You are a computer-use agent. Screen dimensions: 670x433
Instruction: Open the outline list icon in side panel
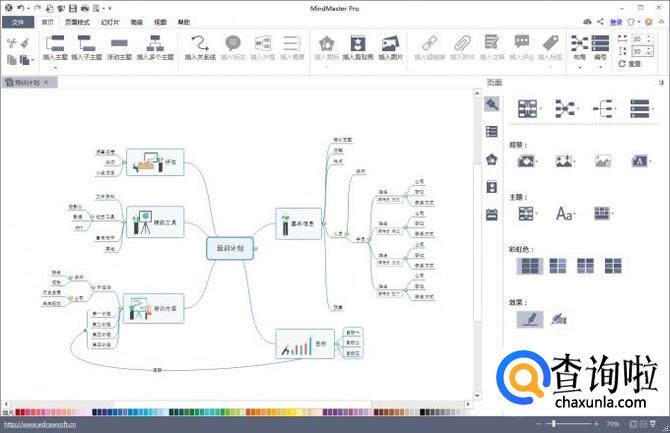point(491,131)
